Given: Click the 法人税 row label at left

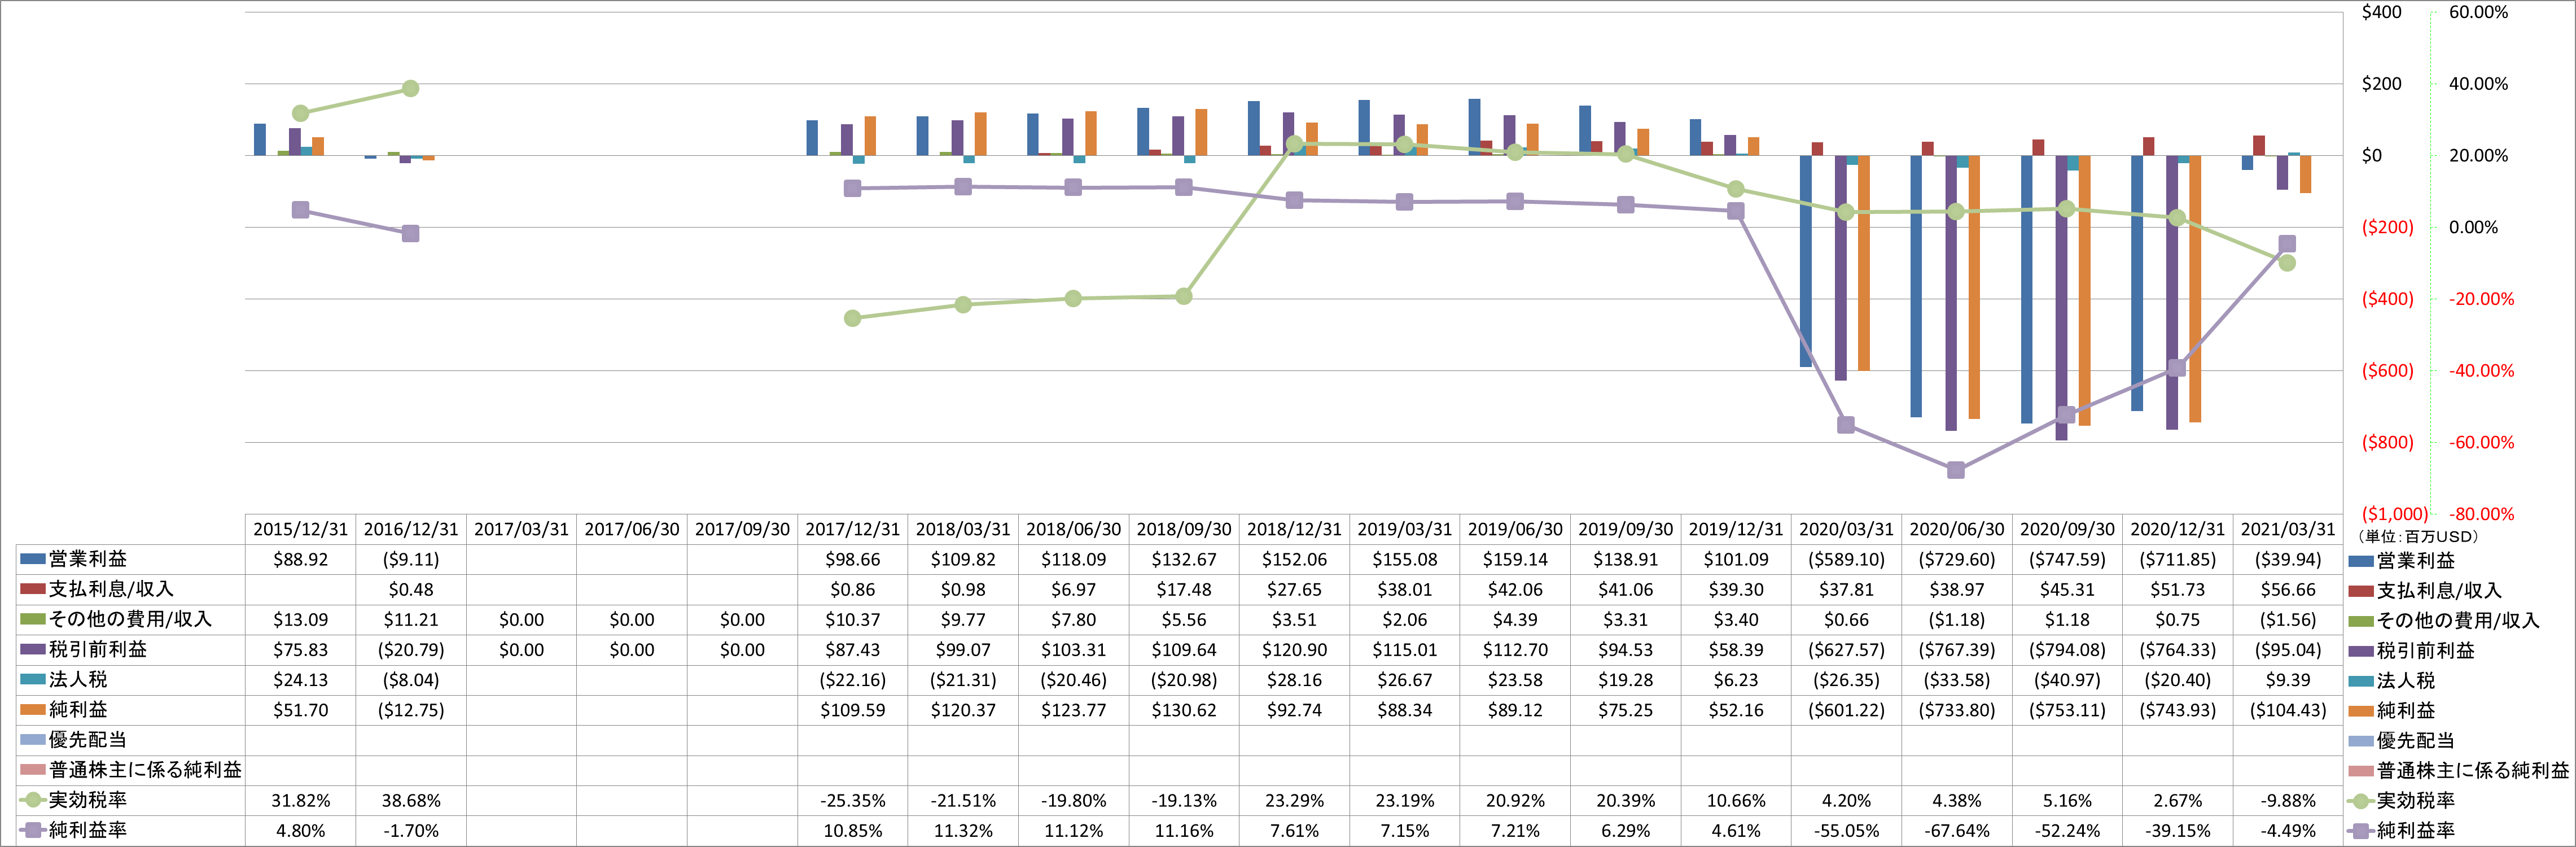Looking at the screenshot, I should (x=78, y=679).
